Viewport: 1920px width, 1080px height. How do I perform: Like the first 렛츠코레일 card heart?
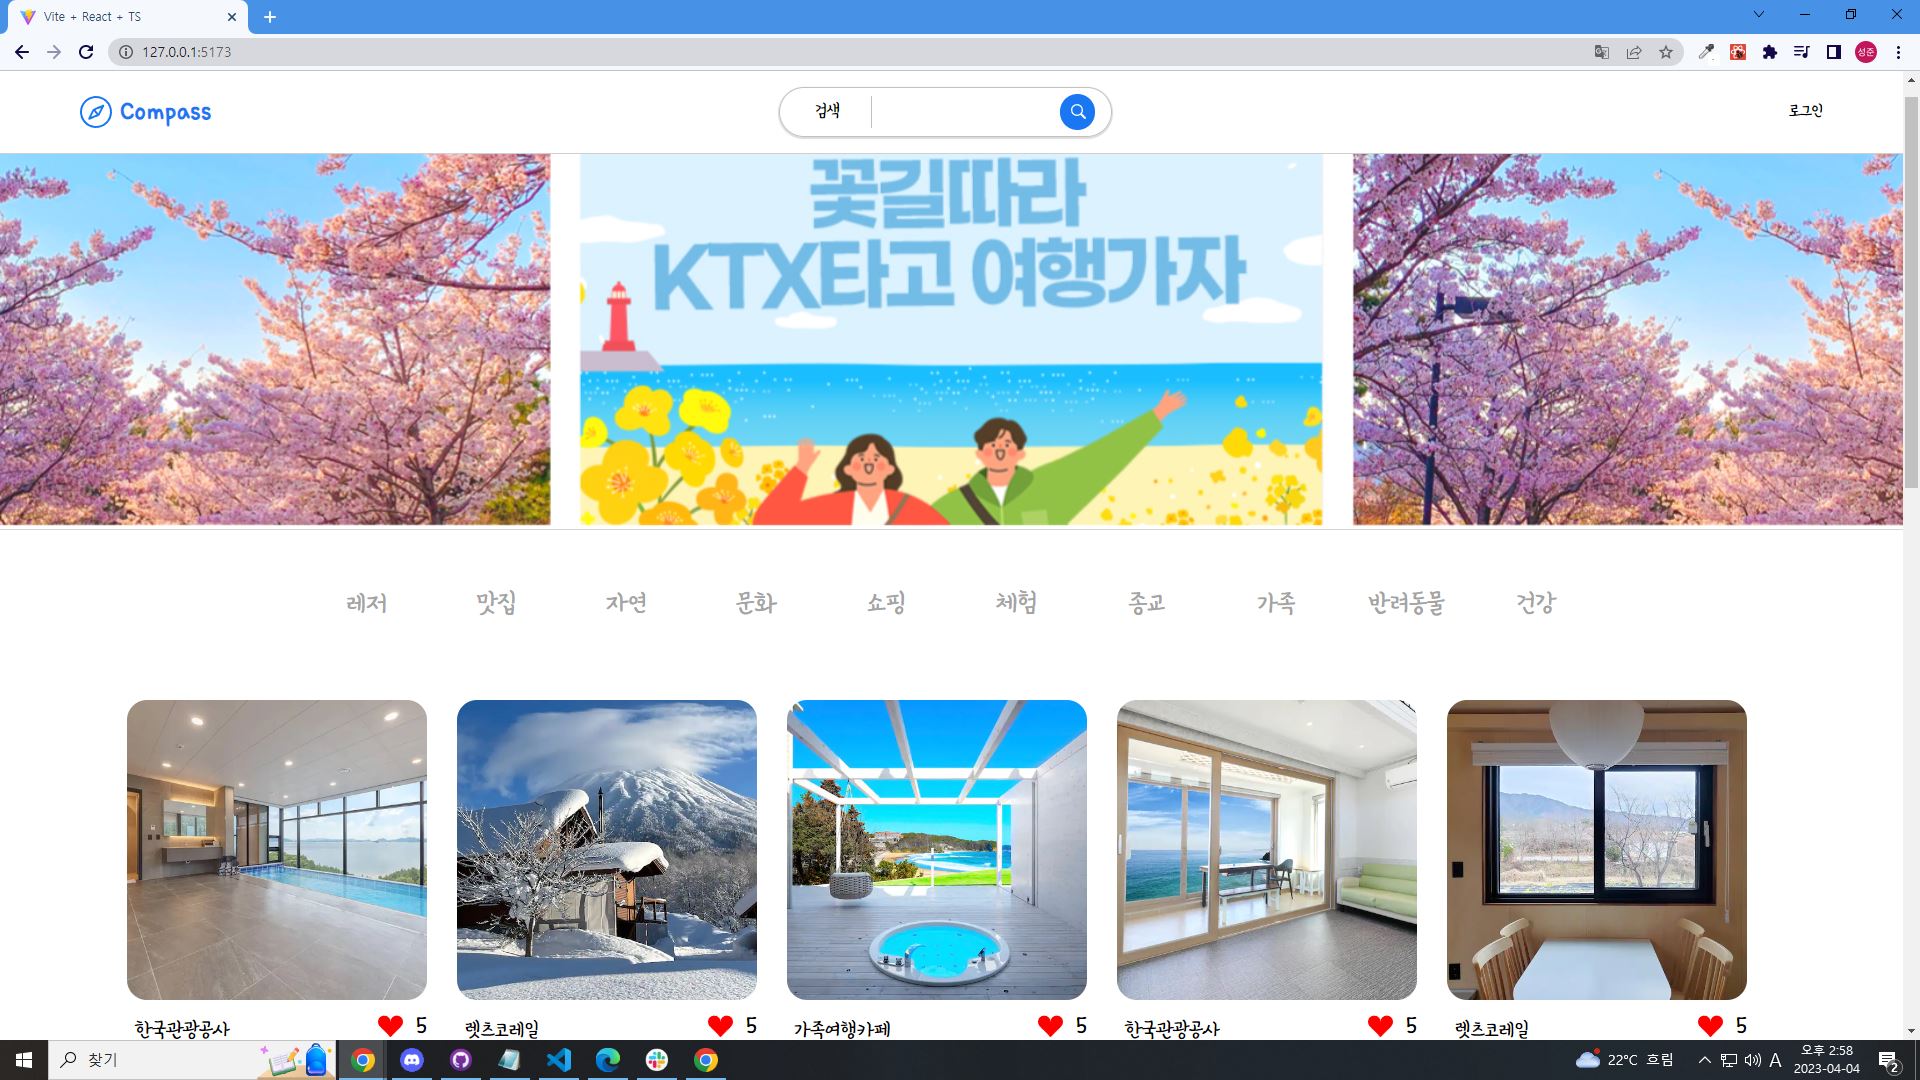[x=720, y=1026]
